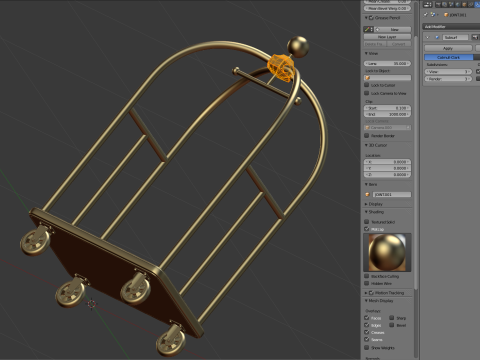The image size is (480, 360).
Task: Click 3D Cursor Z location field
Action: point(388,175)
